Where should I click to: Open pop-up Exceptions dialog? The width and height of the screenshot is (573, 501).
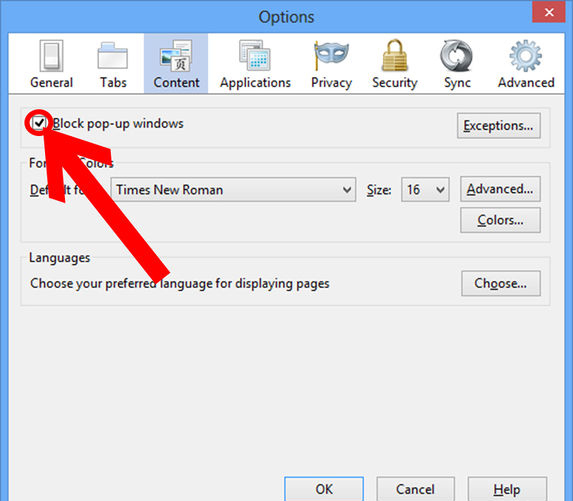point(498,126)
